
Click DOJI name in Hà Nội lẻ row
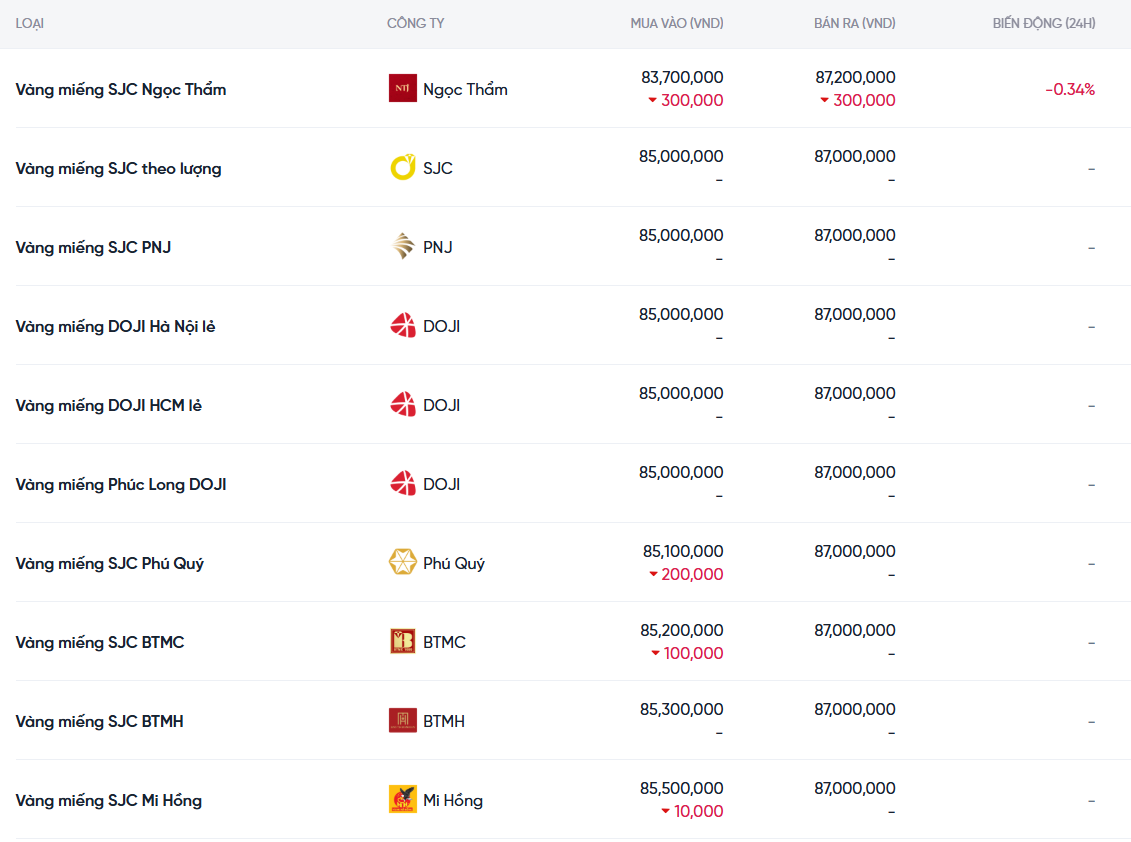pyautogui.click(x=441, y=326)
